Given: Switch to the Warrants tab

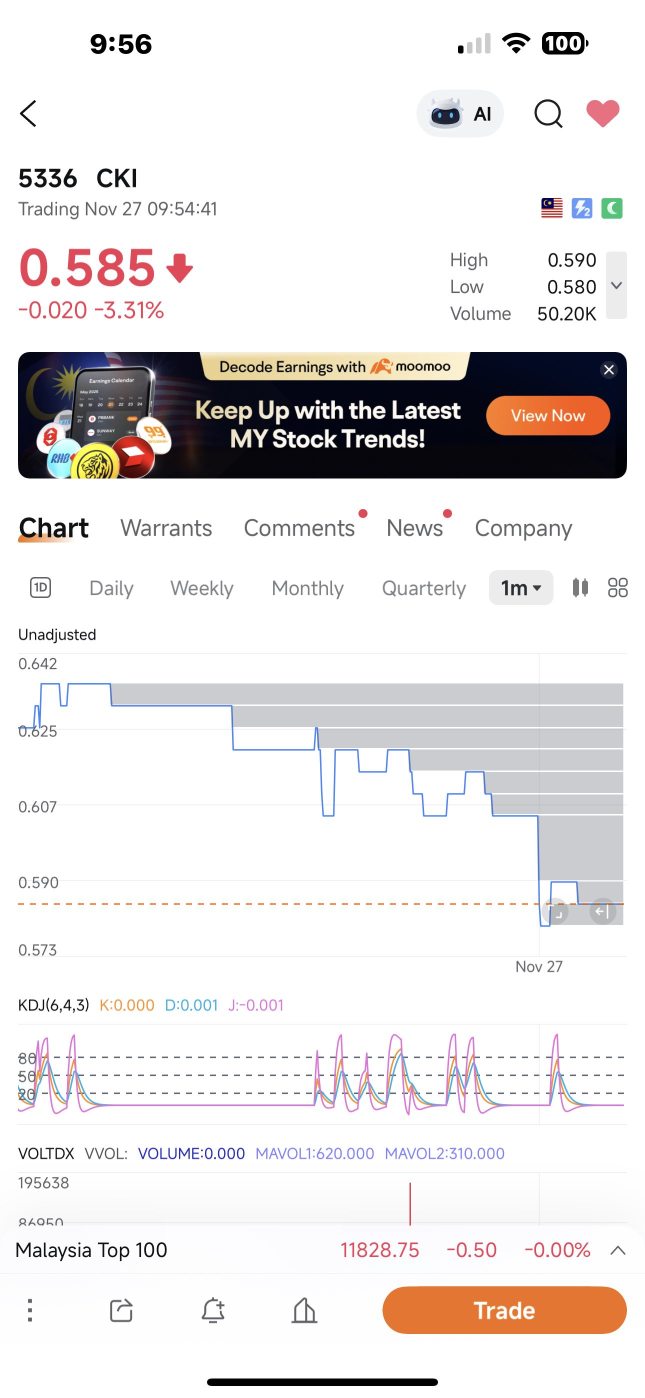Looking at the screenshot, I should tap(166, 528).
